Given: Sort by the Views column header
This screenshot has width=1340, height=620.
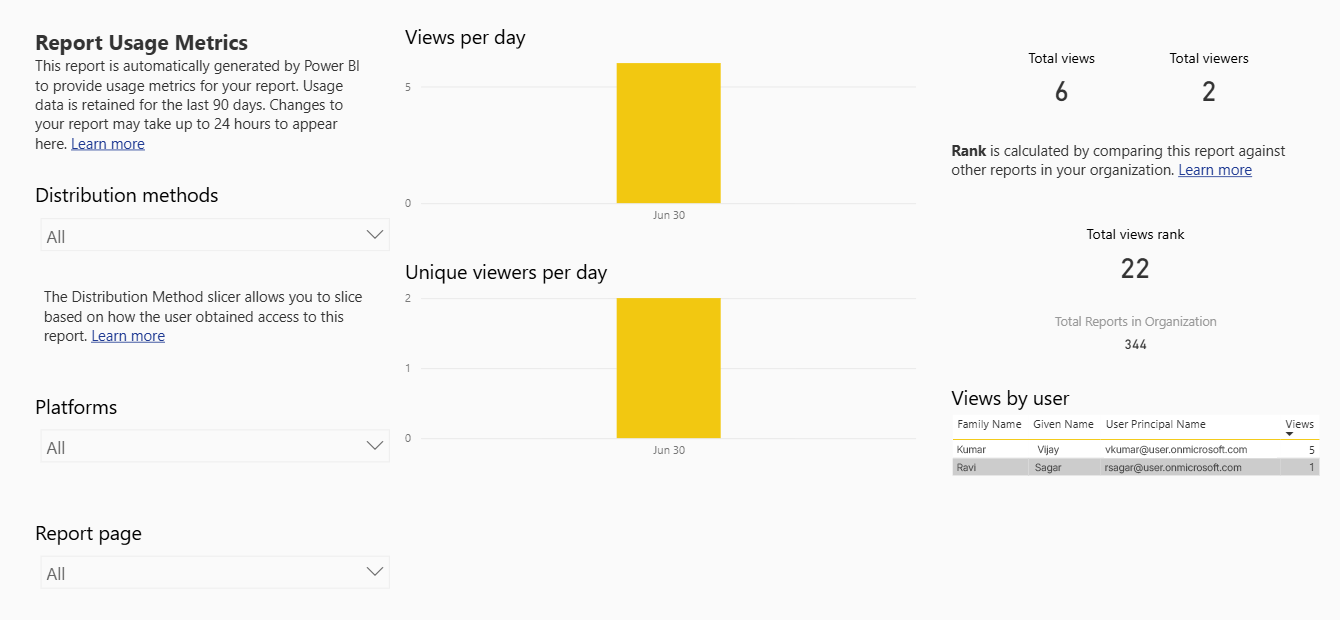Looking at the screenshot, I should [x=1299, y=424].
